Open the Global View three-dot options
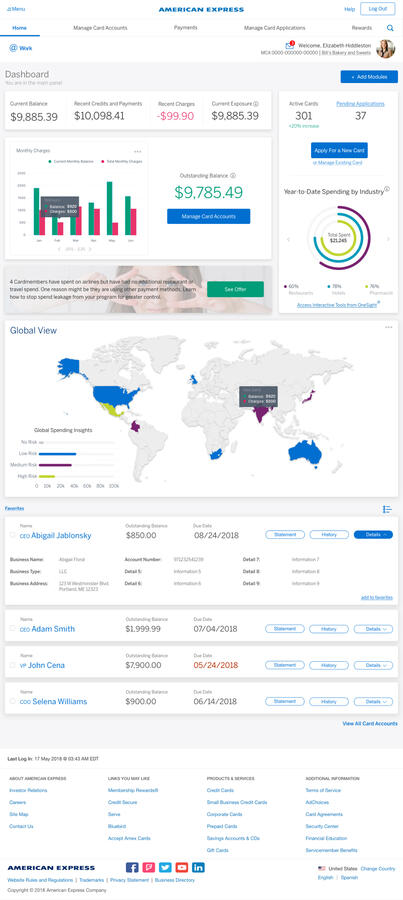 [x=389, y=327]
